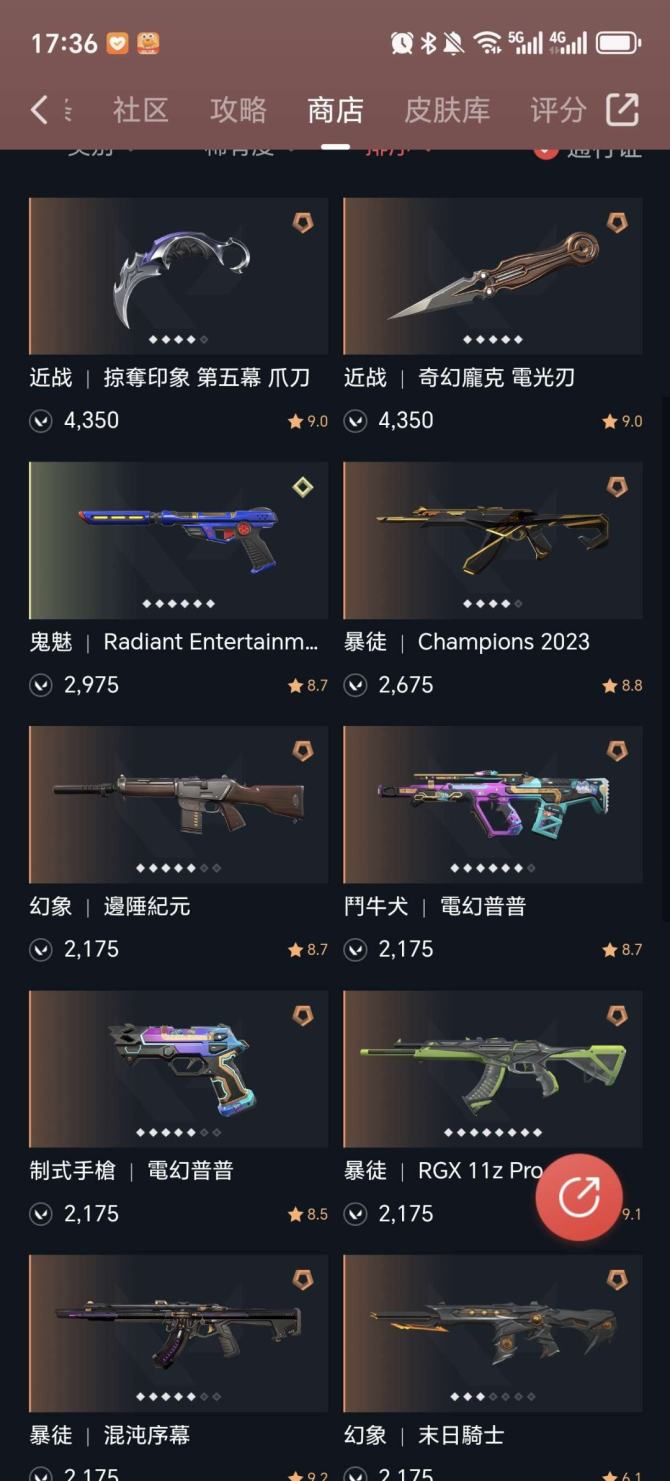670x1481 pixels.
Task: Toggle the 通行证 filter checkbox
Action: 545,150
